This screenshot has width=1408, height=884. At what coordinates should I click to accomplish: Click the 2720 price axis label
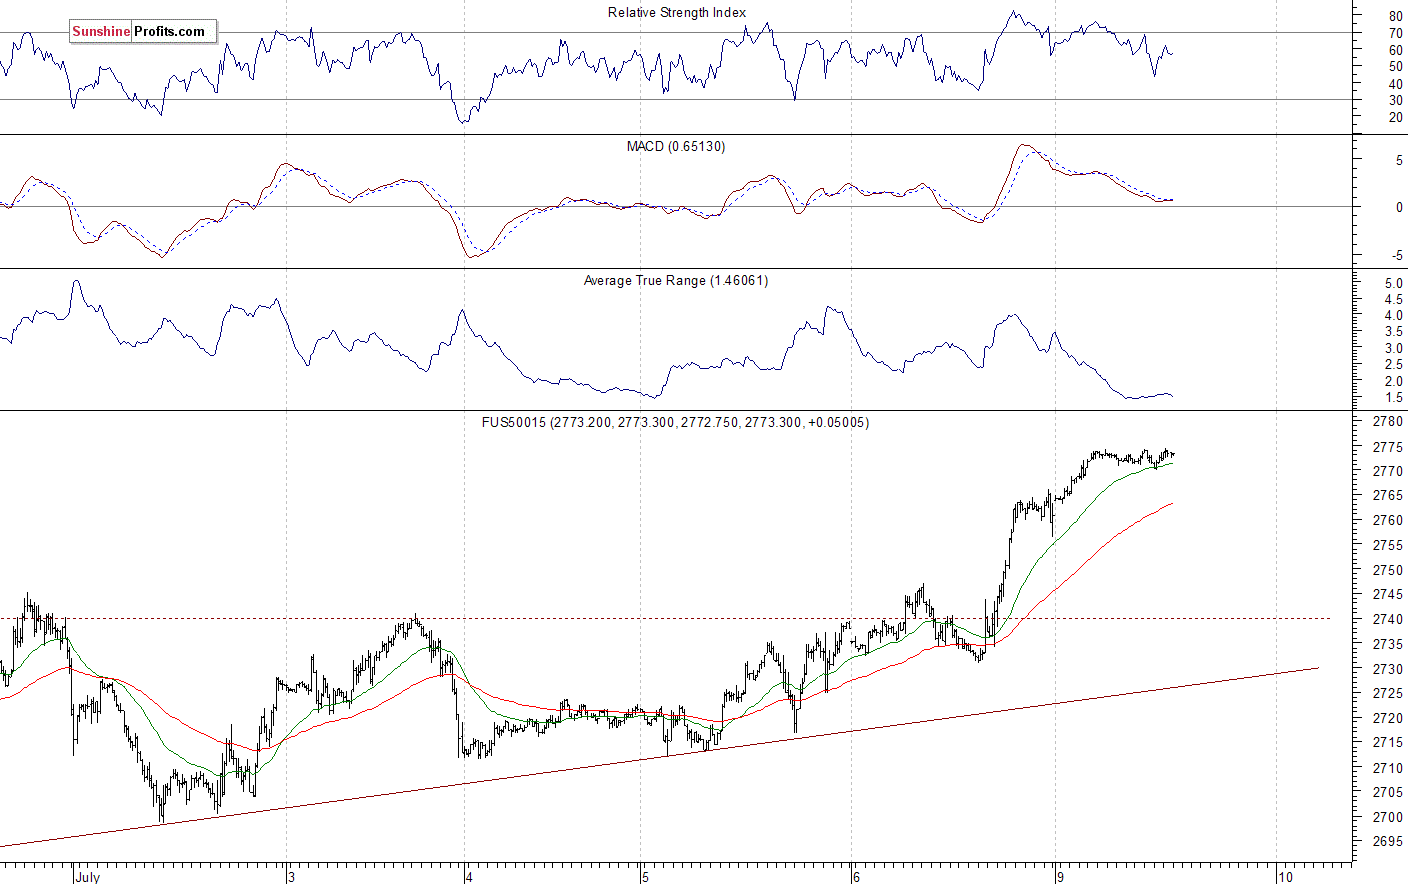coord(1387,719)
